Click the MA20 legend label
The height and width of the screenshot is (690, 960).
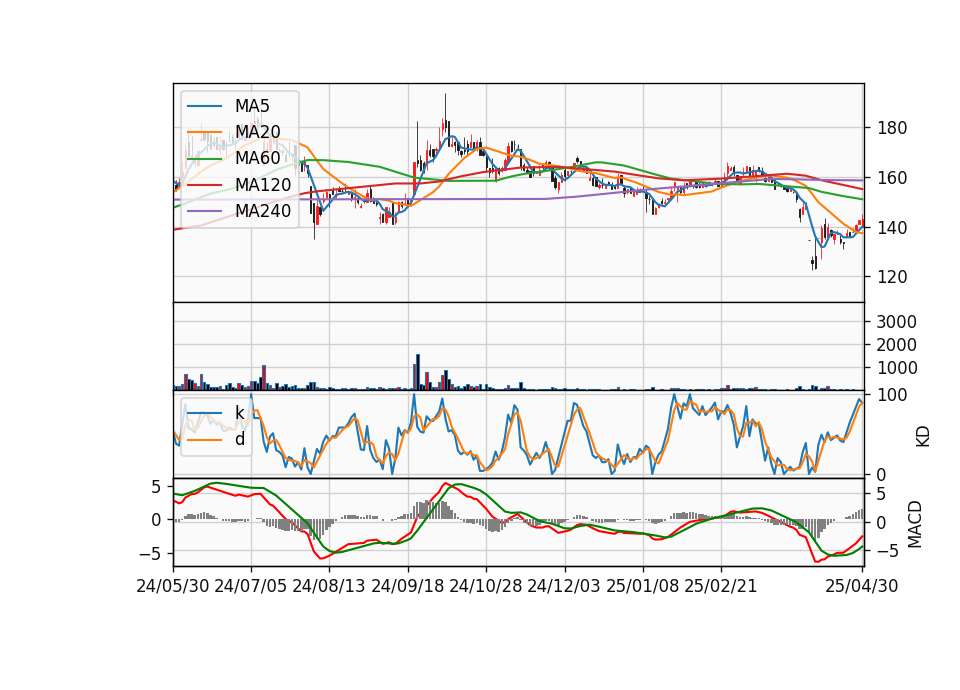tap(257, 132)
